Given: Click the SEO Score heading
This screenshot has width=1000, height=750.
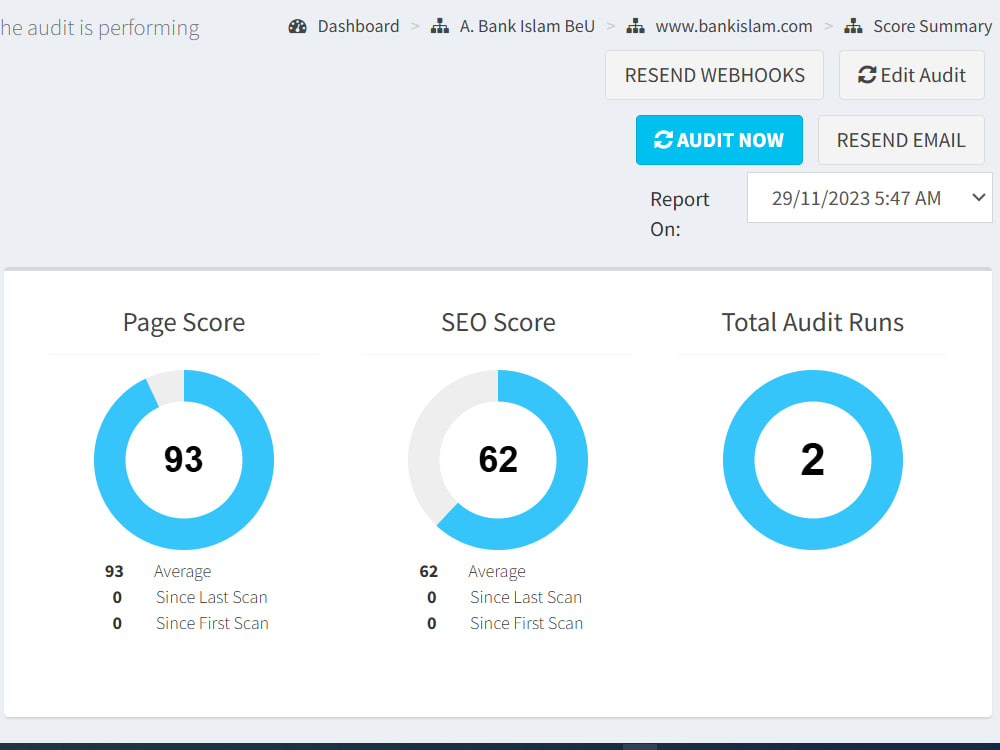Looking at the screenshot, I should 498,323.
